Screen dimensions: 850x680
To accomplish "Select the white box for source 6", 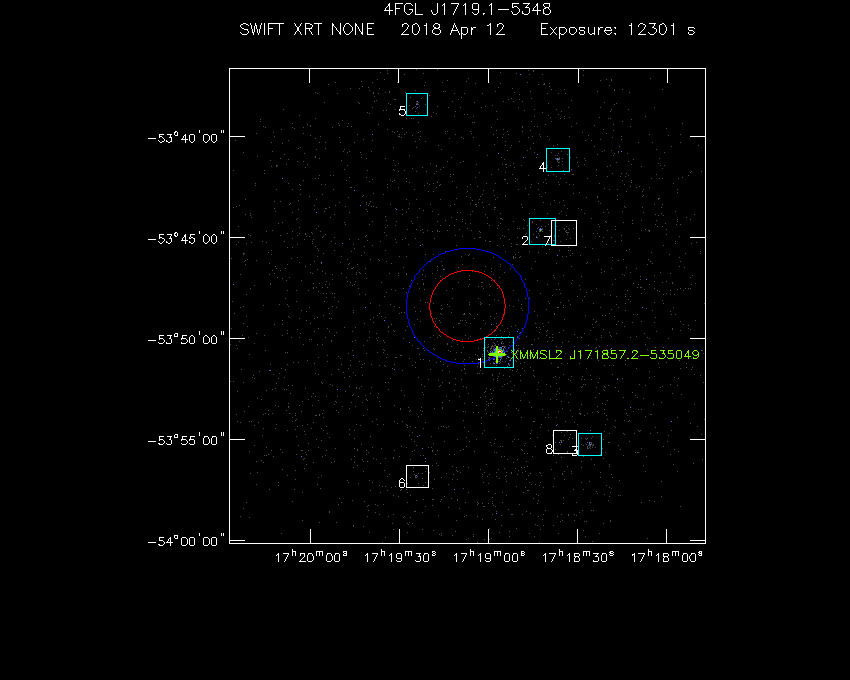I will point(417,477).
